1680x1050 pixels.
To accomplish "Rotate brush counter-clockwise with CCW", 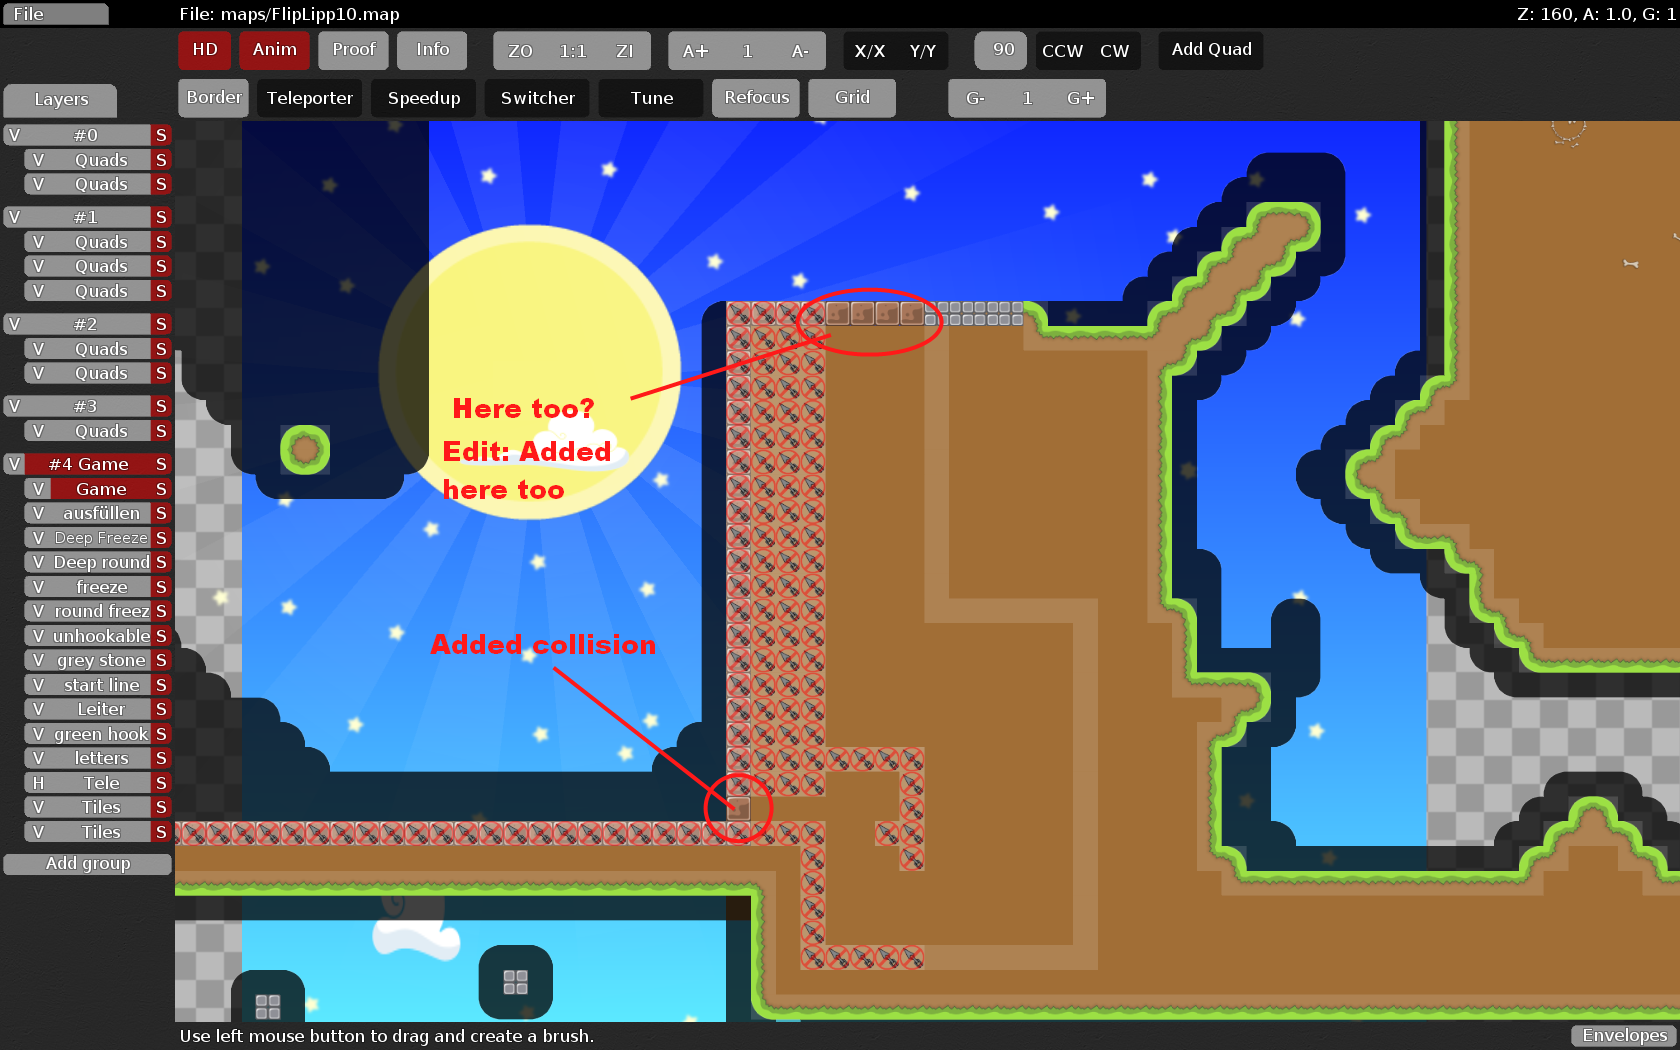I will click(1062, 51).
